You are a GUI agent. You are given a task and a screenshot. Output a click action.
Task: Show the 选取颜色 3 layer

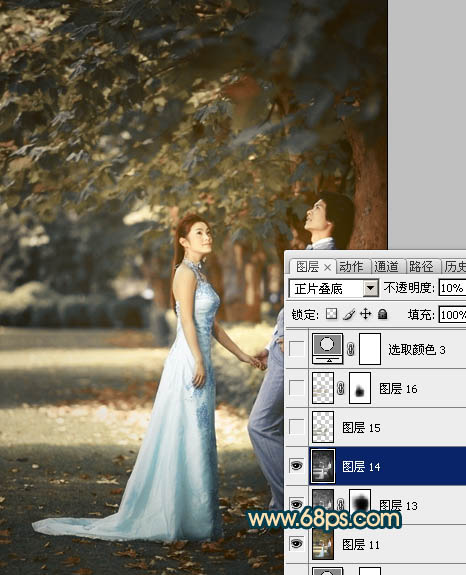pos(296,349)
